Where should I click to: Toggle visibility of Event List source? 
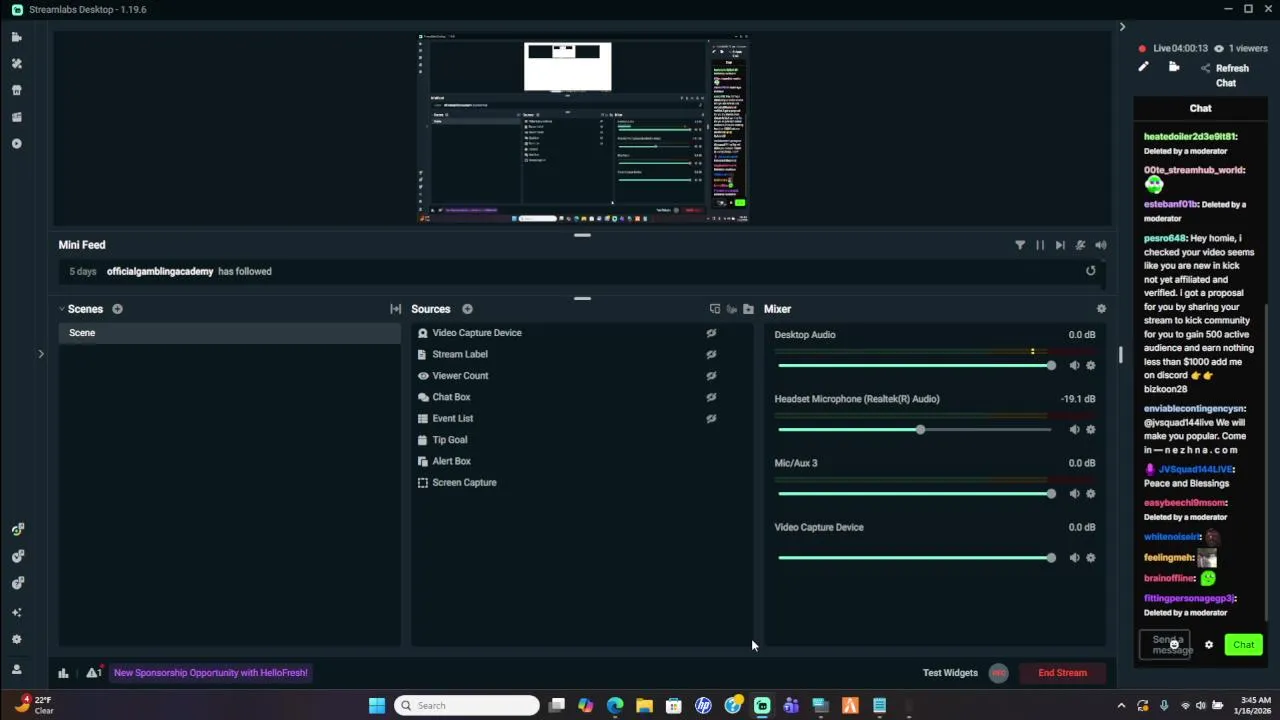point(711,419)
